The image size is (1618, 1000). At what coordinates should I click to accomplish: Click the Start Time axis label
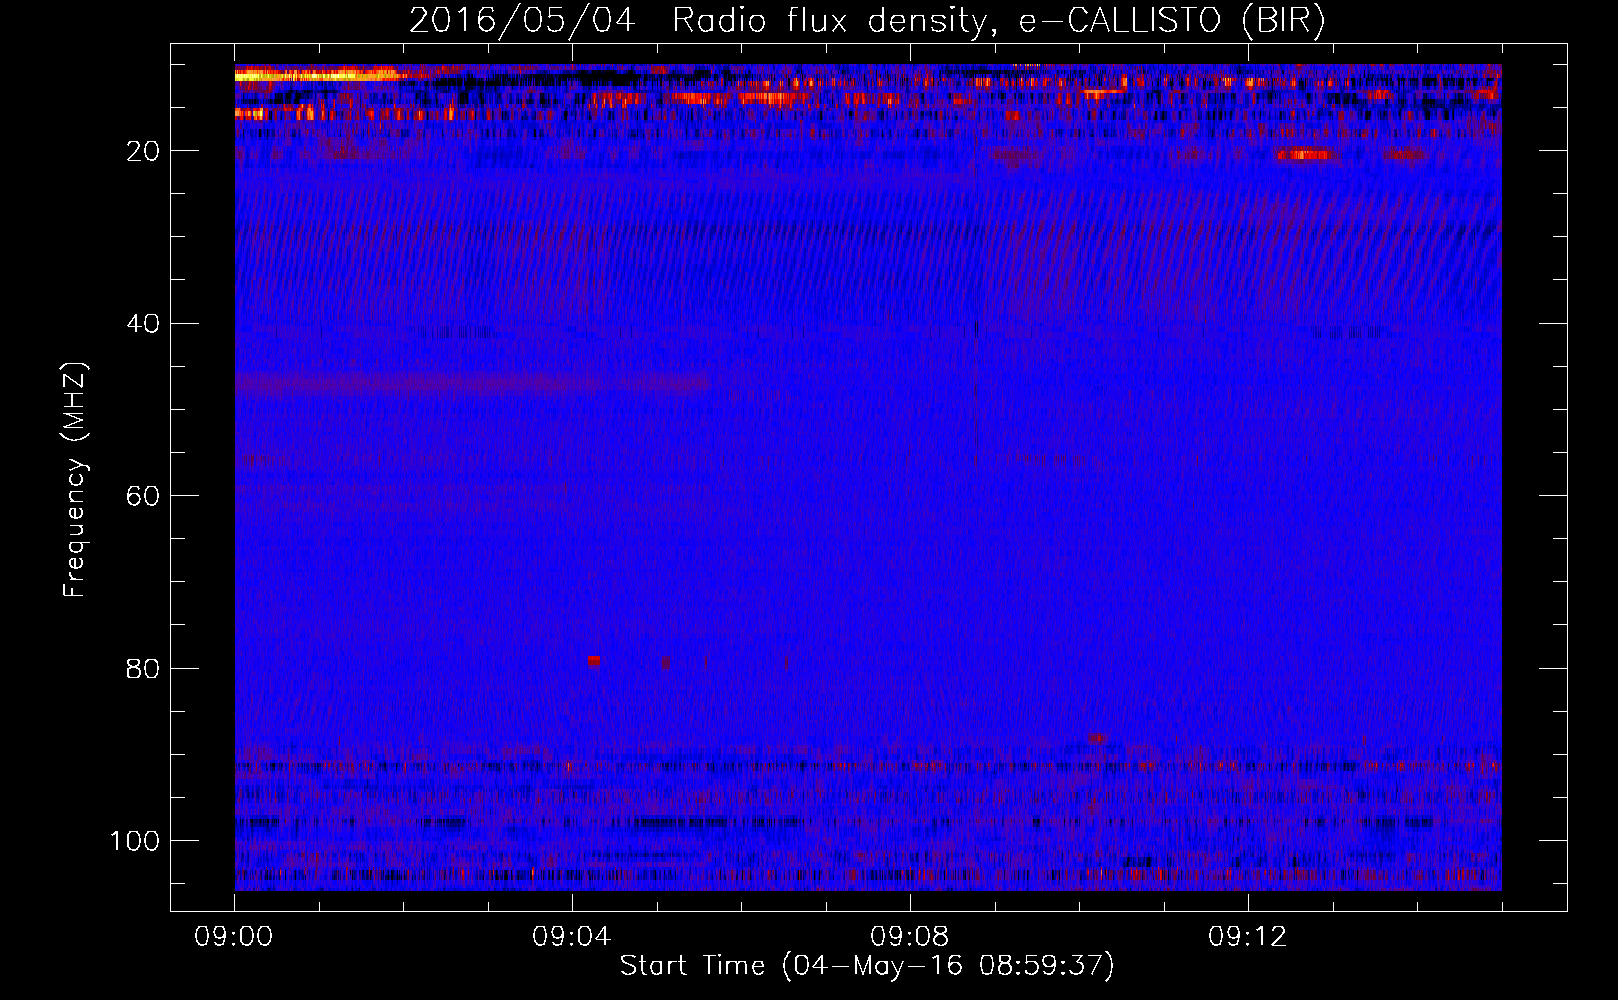pos(866,966)
